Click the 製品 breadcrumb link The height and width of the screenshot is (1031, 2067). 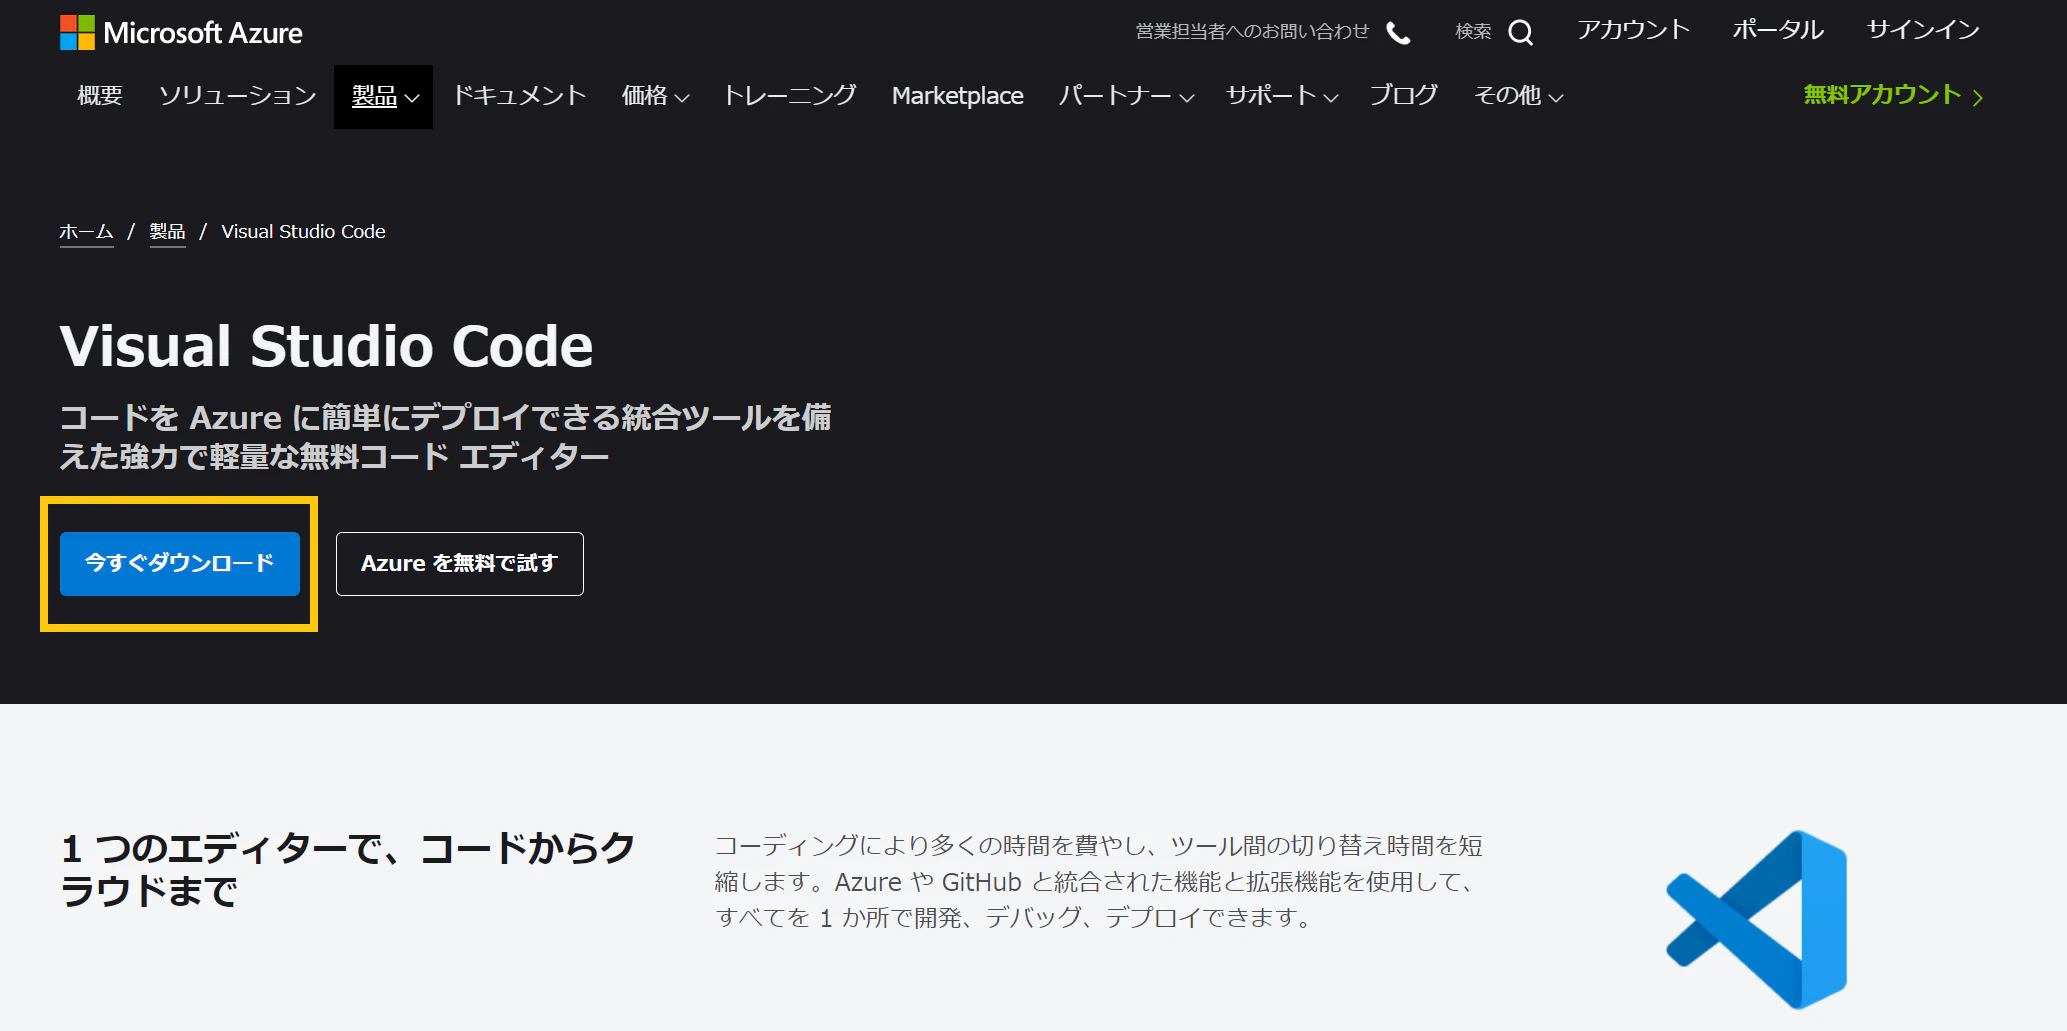167,232
